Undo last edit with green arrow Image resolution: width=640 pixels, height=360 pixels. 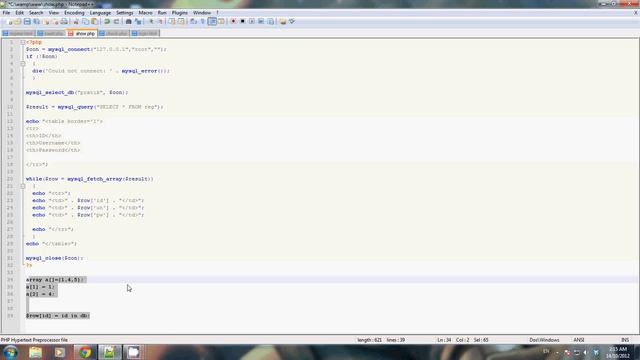(107, 21)
